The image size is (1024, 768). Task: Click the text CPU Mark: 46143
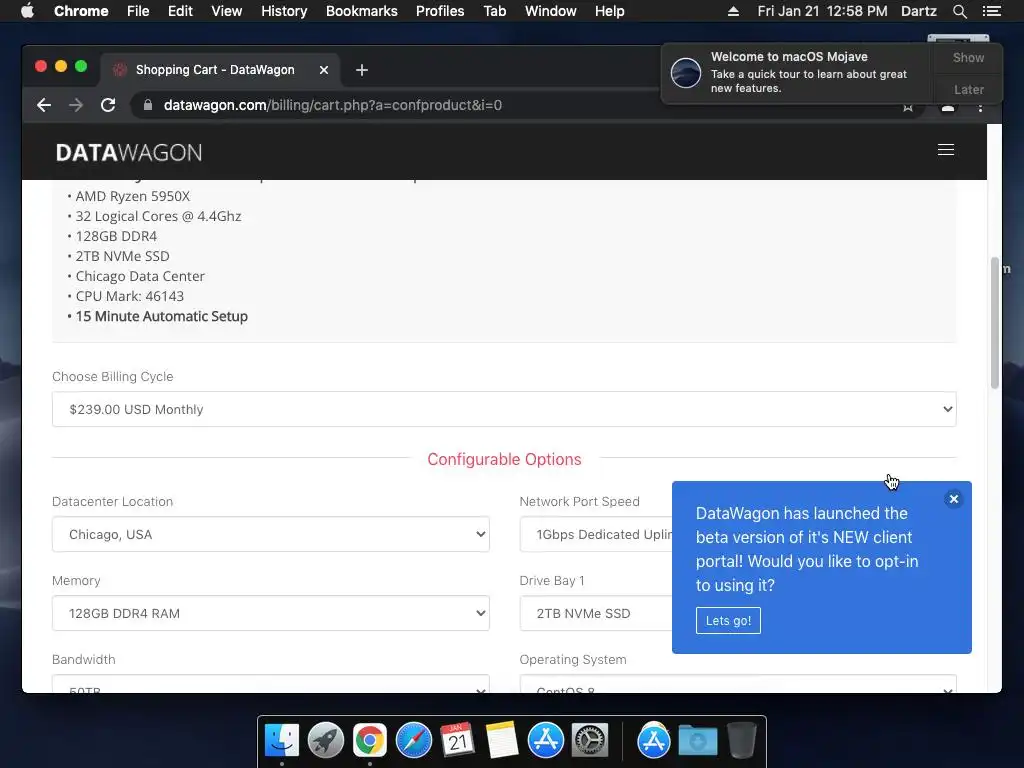pos(130,296)
